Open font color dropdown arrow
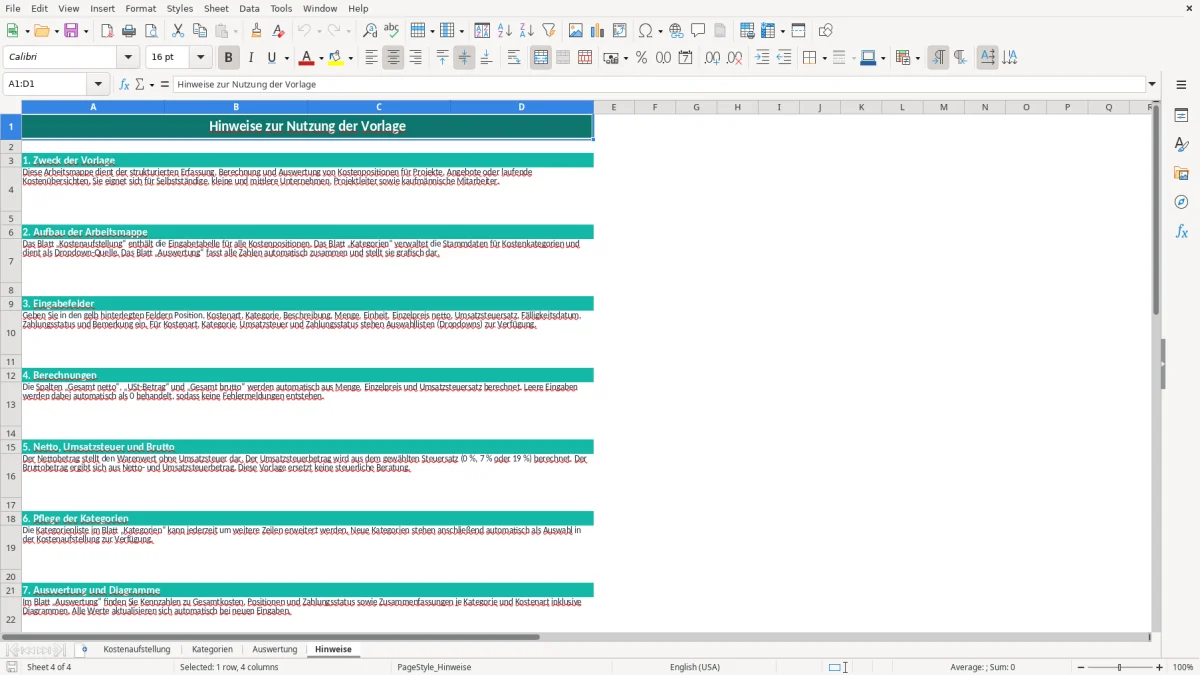 pos(320,58)
